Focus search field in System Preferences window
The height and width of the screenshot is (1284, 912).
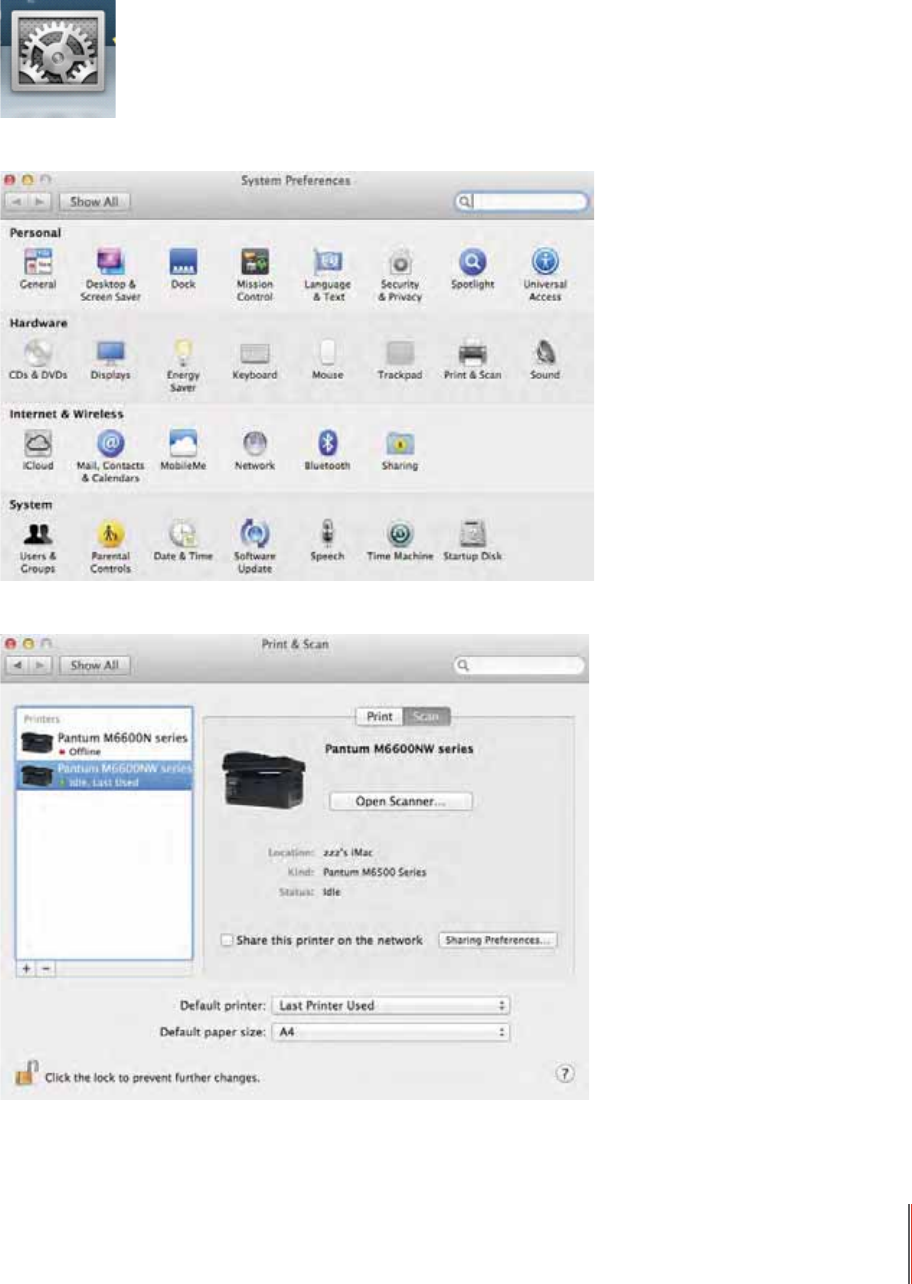pyautogui.click(x=521, y=201)
